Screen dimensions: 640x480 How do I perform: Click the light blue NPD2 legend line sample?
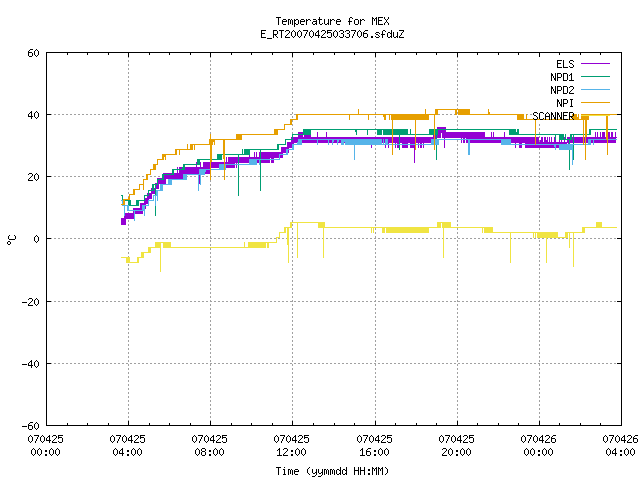(x=595, y=90)
